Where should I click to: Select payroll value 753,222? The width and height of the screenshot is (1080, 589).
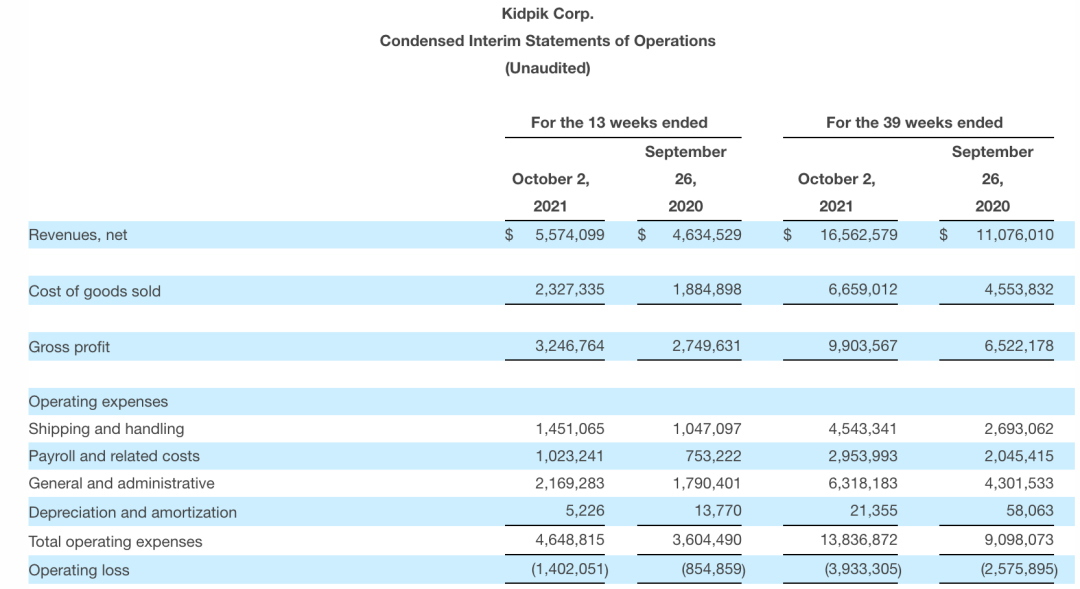[713, 456]
